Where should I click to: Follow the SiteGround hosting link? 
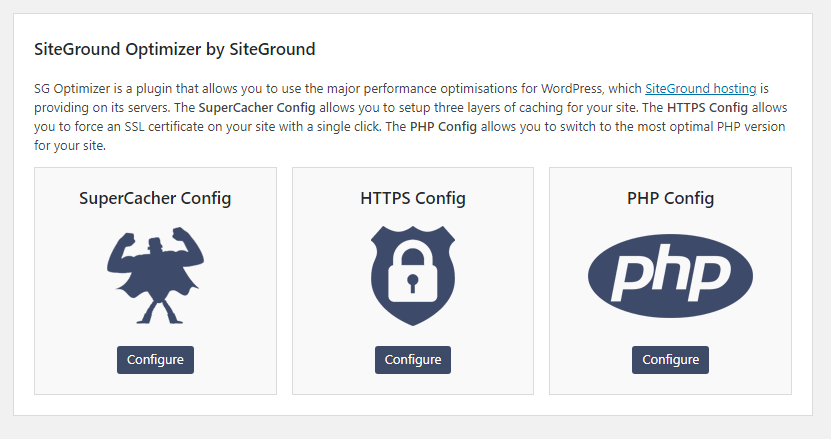700,88
